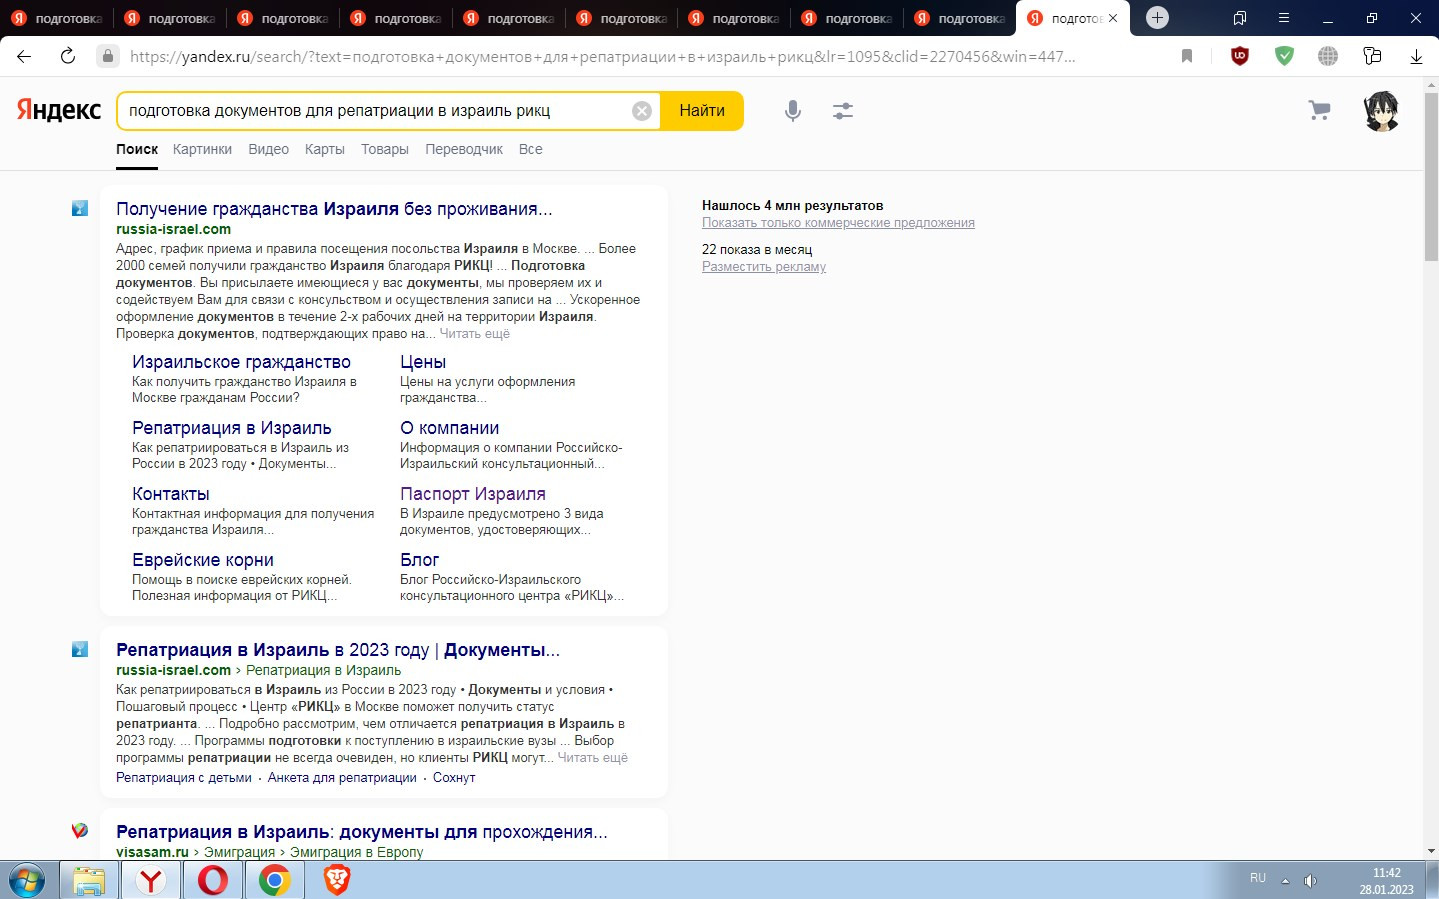Reload the page with refresh icon

point(68,56)
